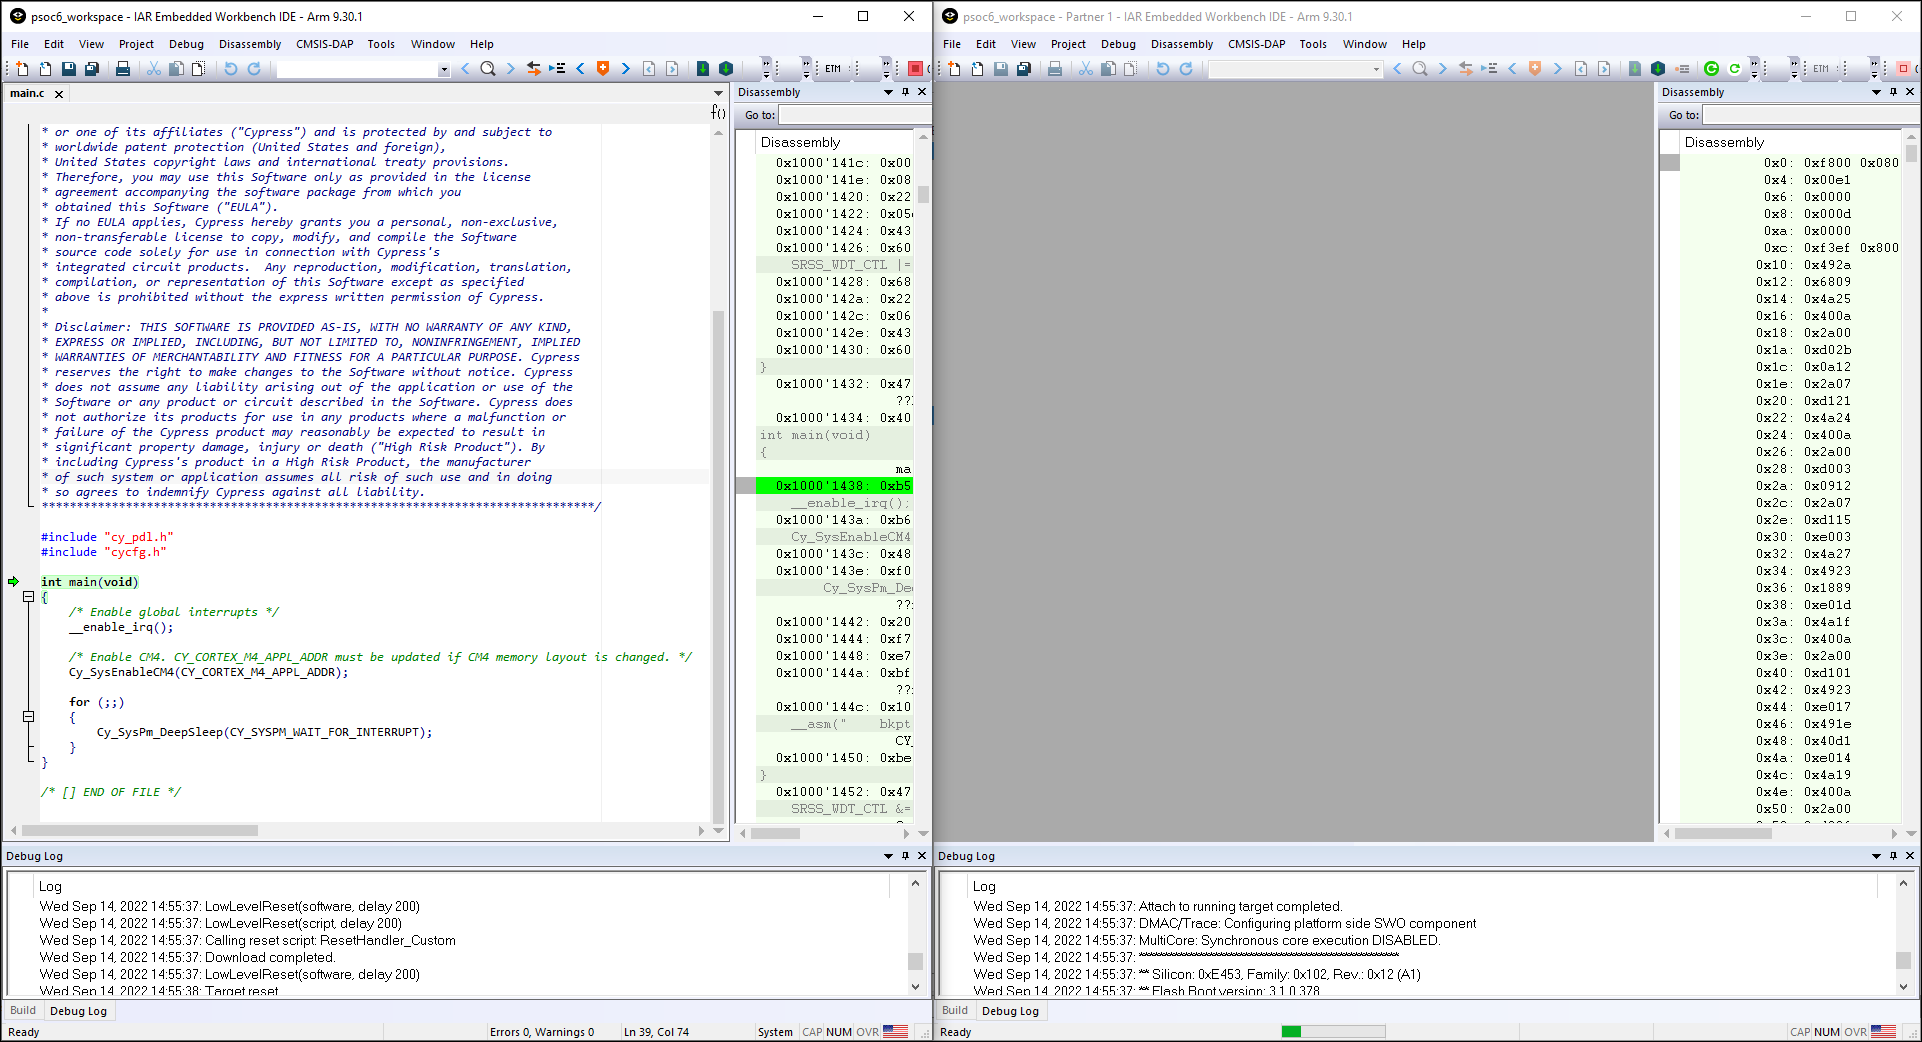Image resolution: width=1922 pixels, height=1042 pixels.
Task: Click the Save All icon in left toolbar
Action: (x=91, y=68)
